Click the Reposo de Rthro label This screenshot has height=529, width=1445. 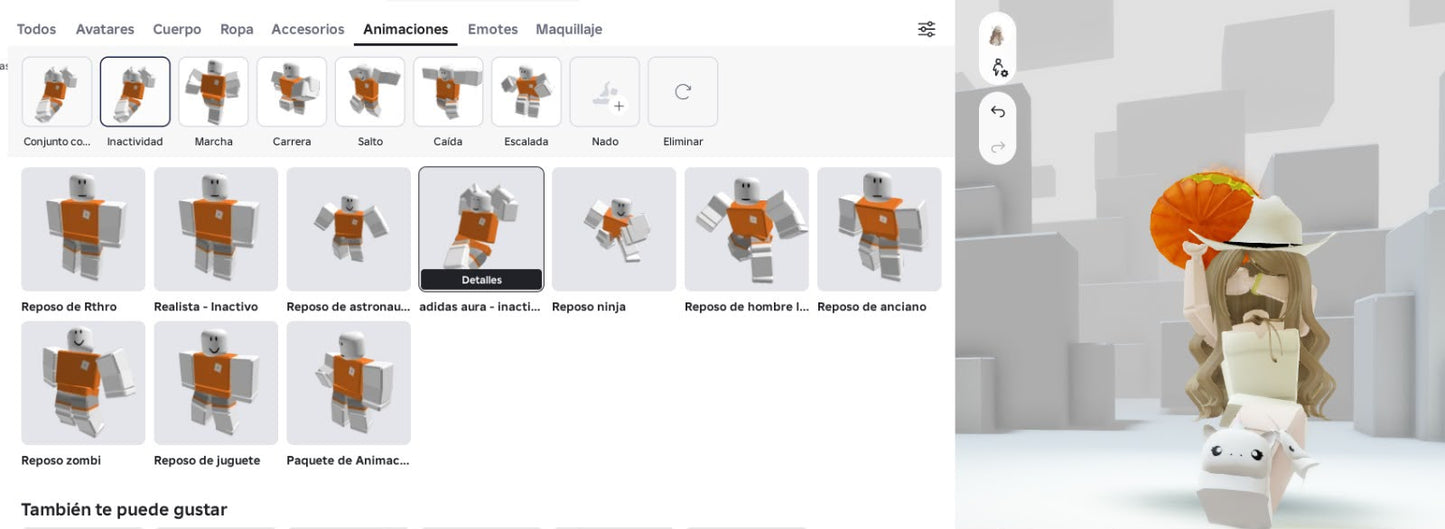[x=69, y=307]
